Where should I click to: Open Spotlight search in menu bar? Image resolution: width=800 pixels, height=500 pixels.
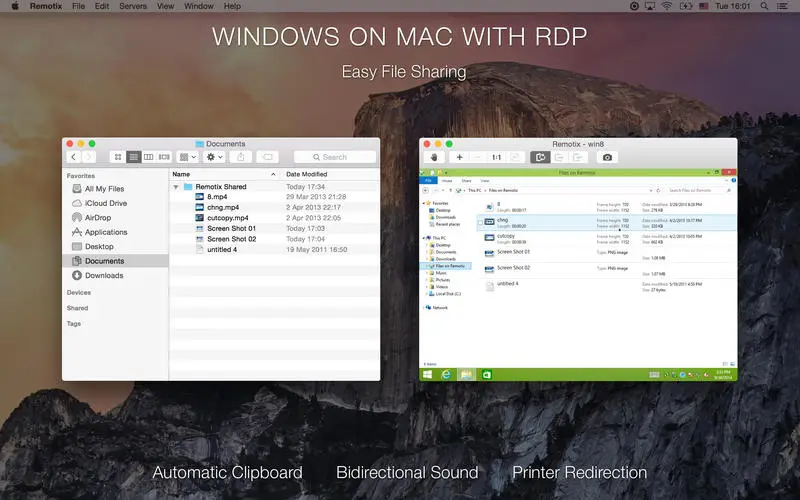[x=764, y=6]
